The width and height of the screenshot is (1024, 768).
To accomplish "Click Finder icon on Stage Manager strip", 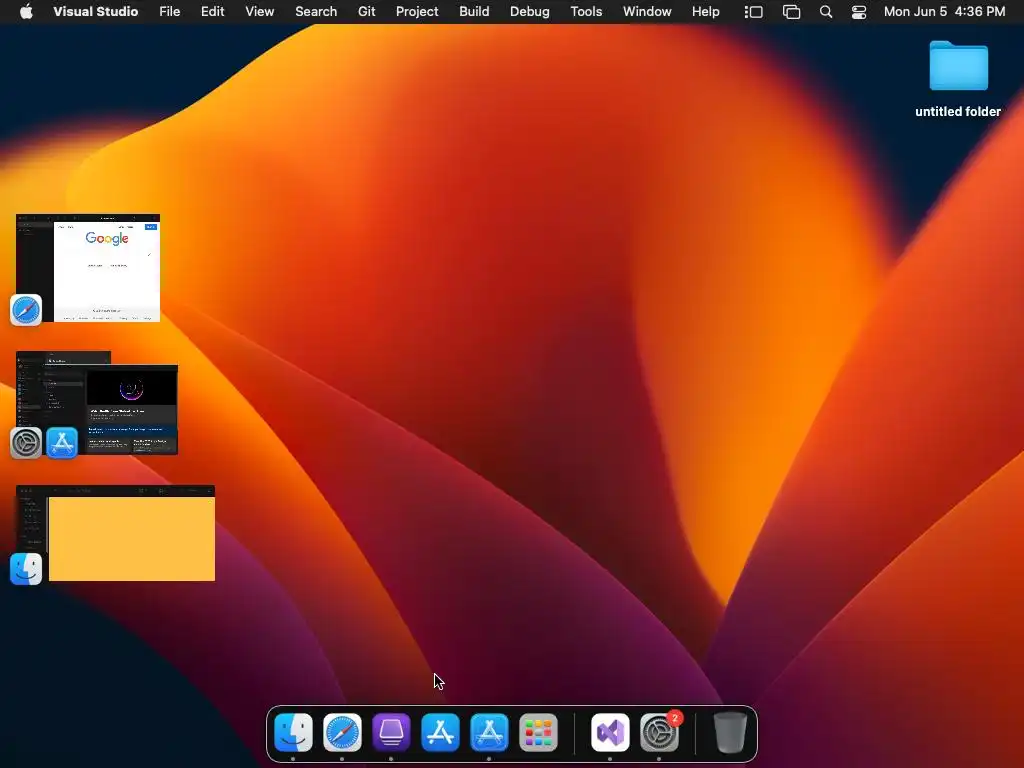I will coord(26,569).
